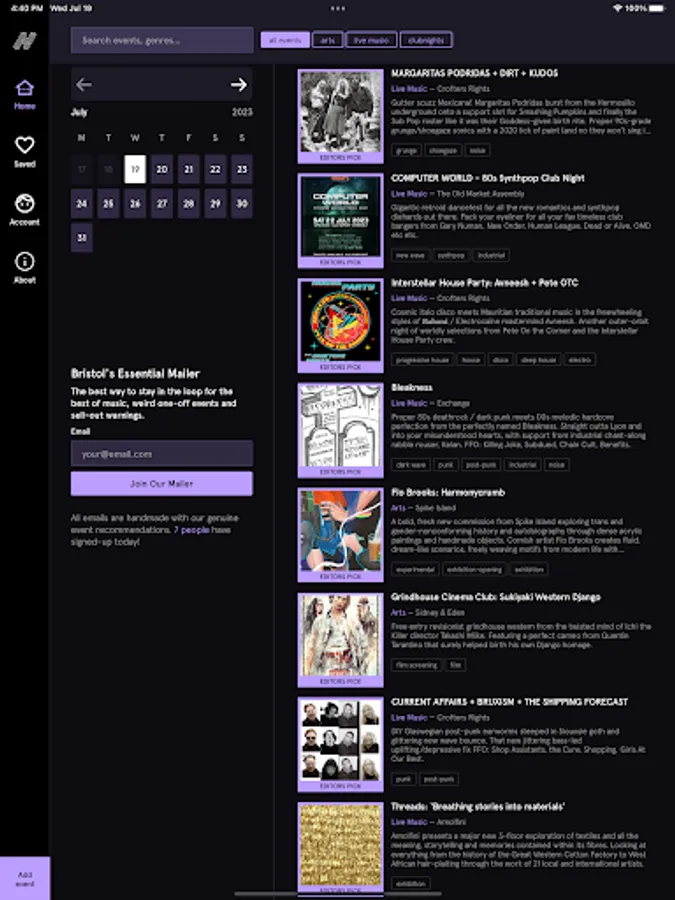Click the new wave genre tag

click(x=410, y=255)
